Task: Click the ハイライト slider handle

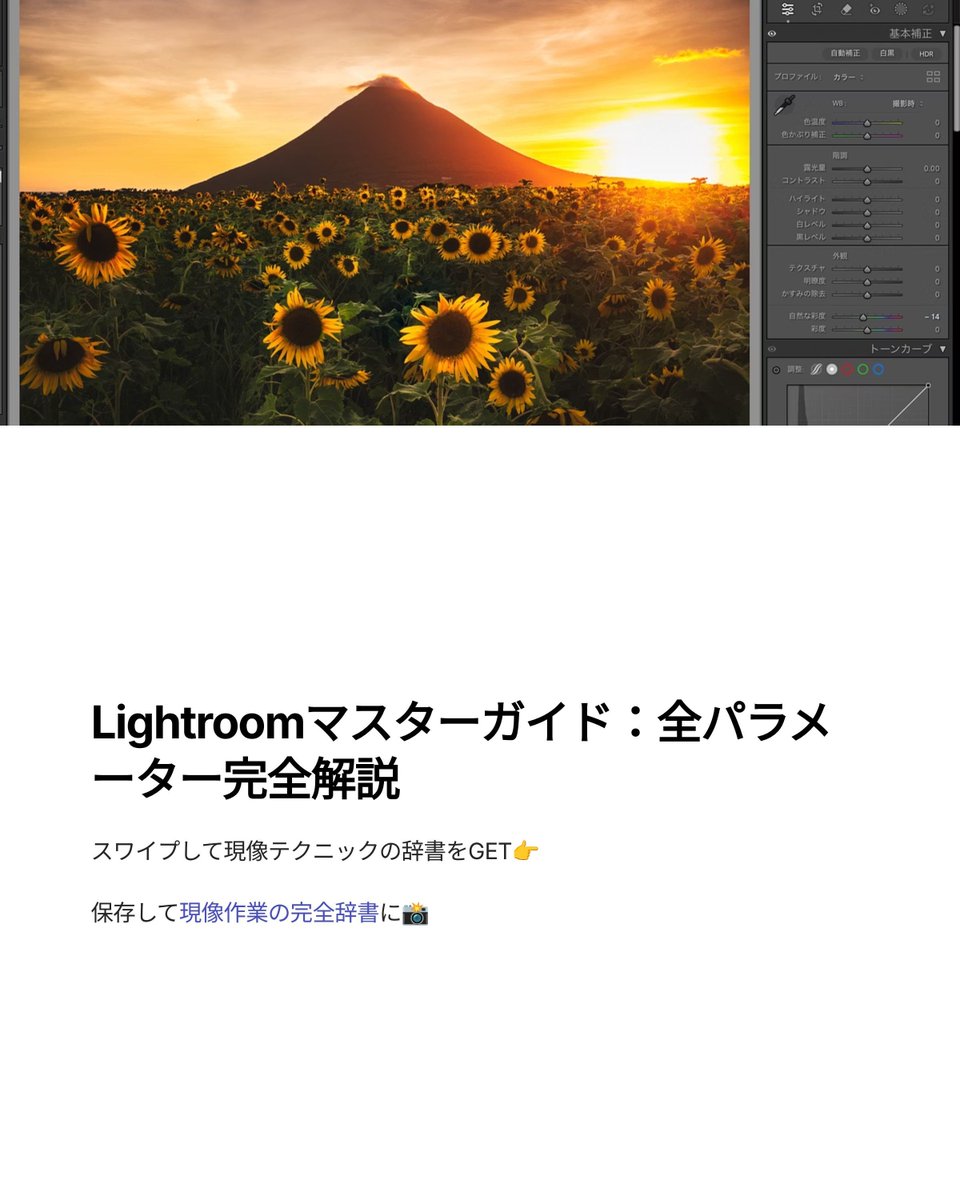Action: [x=867, y=200]
